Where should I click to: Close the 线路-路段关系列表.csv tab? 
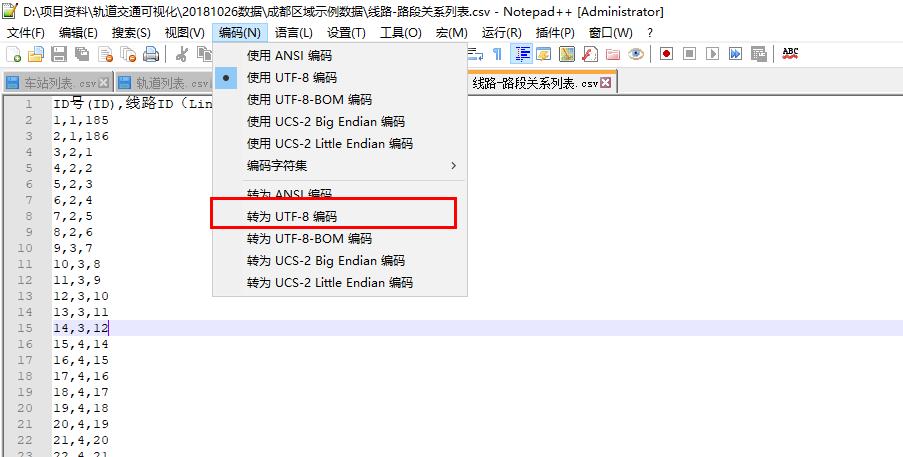[605, 83]
